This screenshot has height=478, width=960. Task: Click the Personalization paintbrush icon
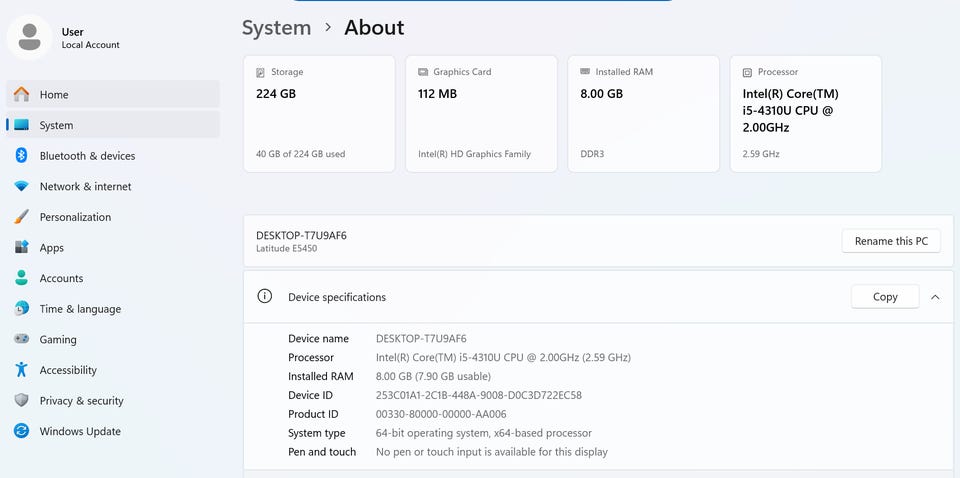coord(21,217)
